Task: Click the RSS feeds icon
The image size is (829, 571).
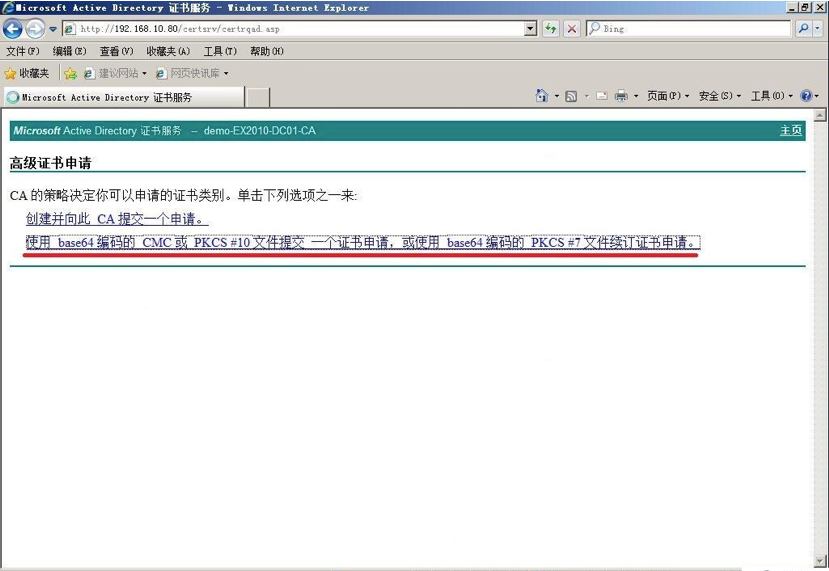Action: tap(571, 96)
